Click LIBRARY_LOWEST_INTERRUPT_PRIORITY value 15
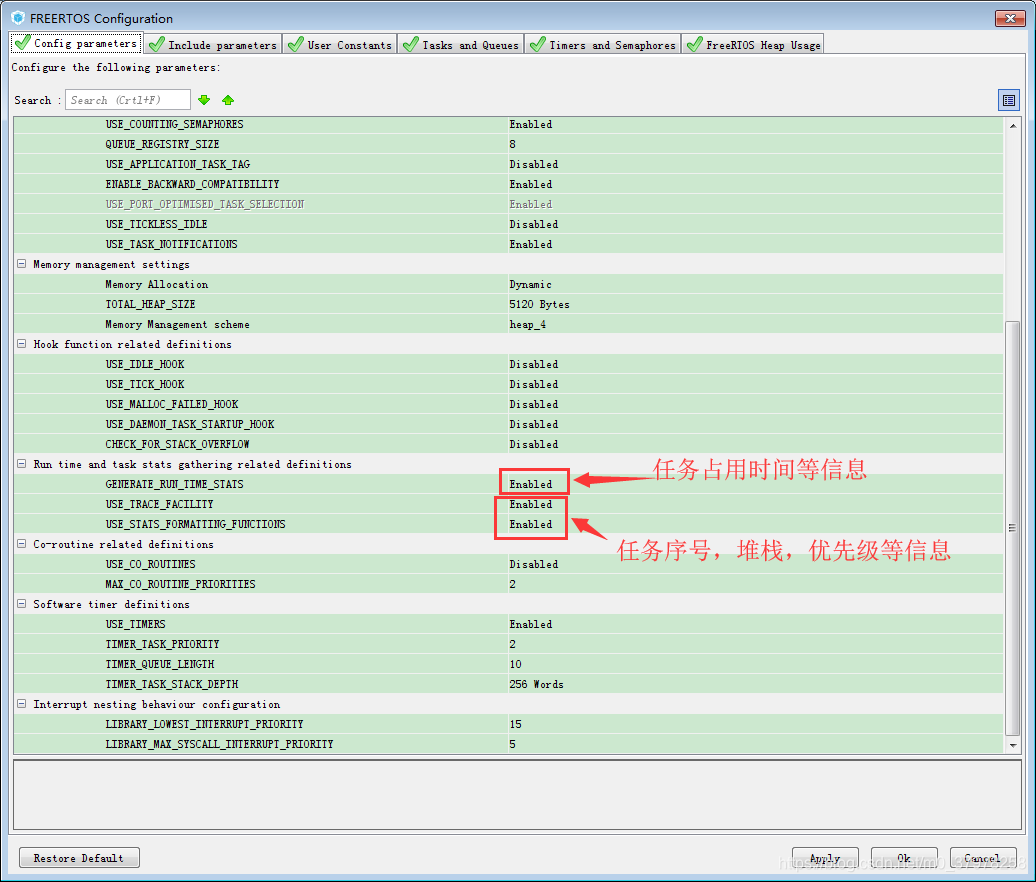The height and width of the screenshot is (882, 1036). 515,724
